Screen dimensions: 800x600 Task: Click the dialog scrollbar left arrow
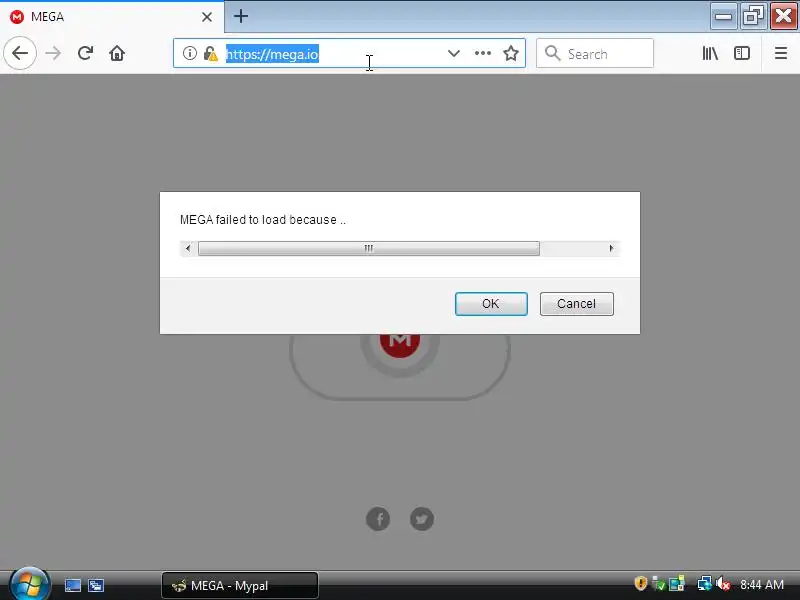pos(188,248)
